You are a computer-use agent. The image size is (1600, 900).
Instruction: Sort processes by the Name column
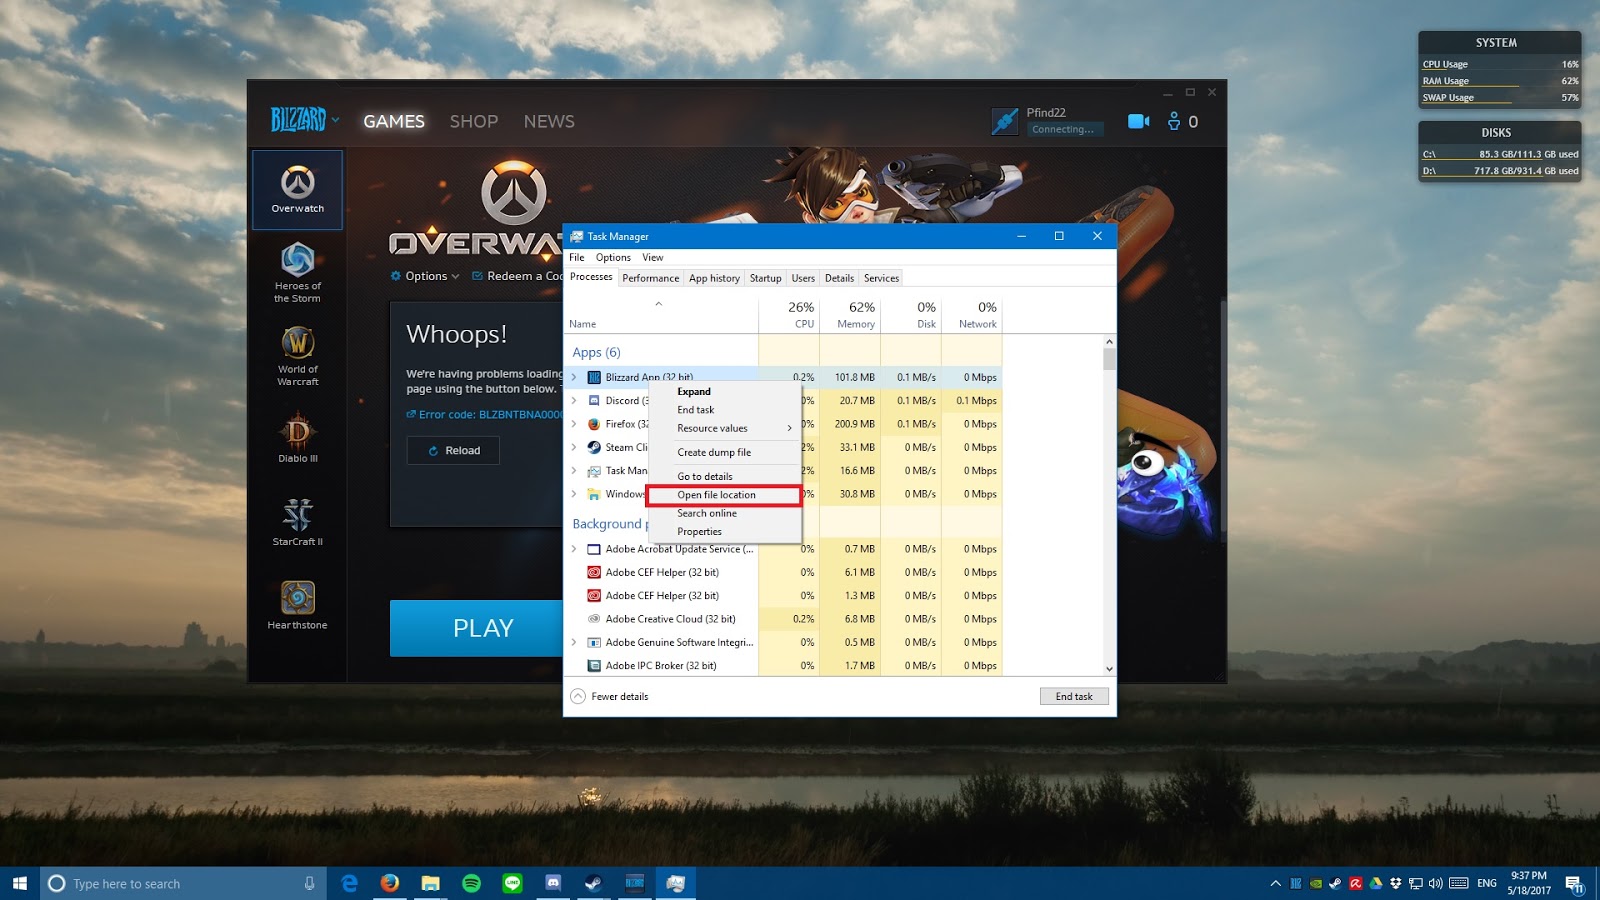tap(661, 314)
